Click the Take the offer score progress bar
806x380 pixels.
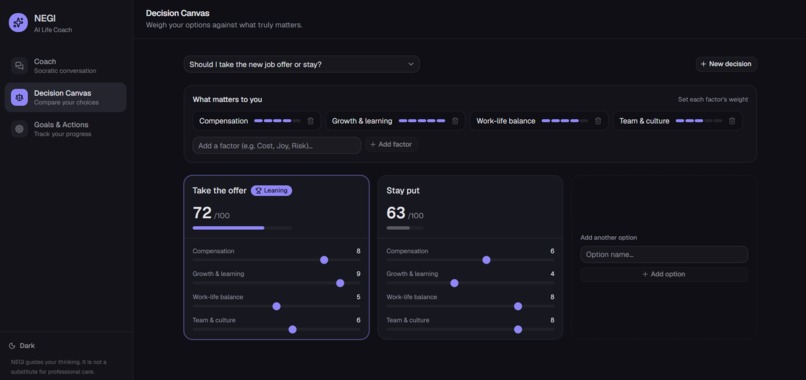point(242,228)
